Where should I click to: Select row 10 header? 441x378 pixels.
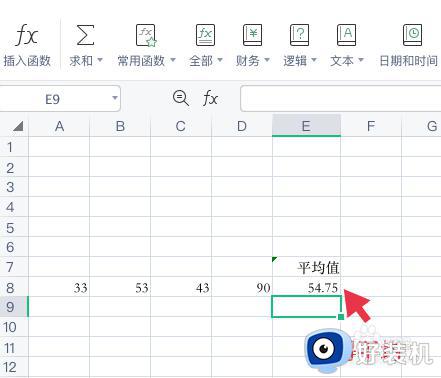coord(14,327)
